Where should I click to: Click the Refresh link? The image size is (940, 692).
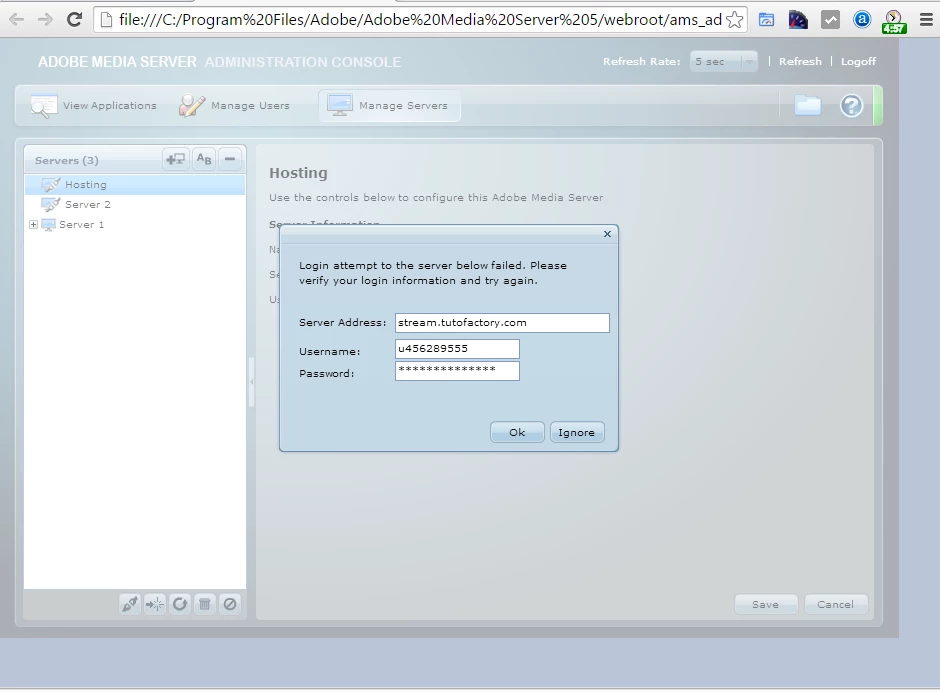pos(800,61)
